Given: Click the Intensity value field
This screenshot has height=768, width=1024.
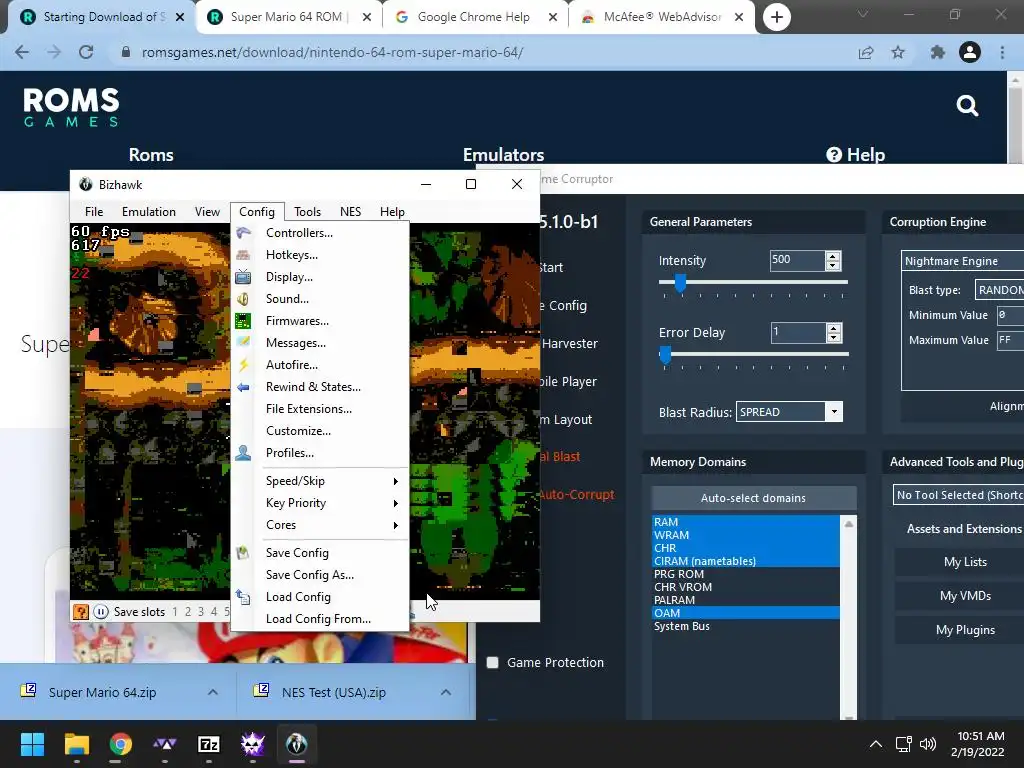Looking at the screenshot, I should [797, 261].
